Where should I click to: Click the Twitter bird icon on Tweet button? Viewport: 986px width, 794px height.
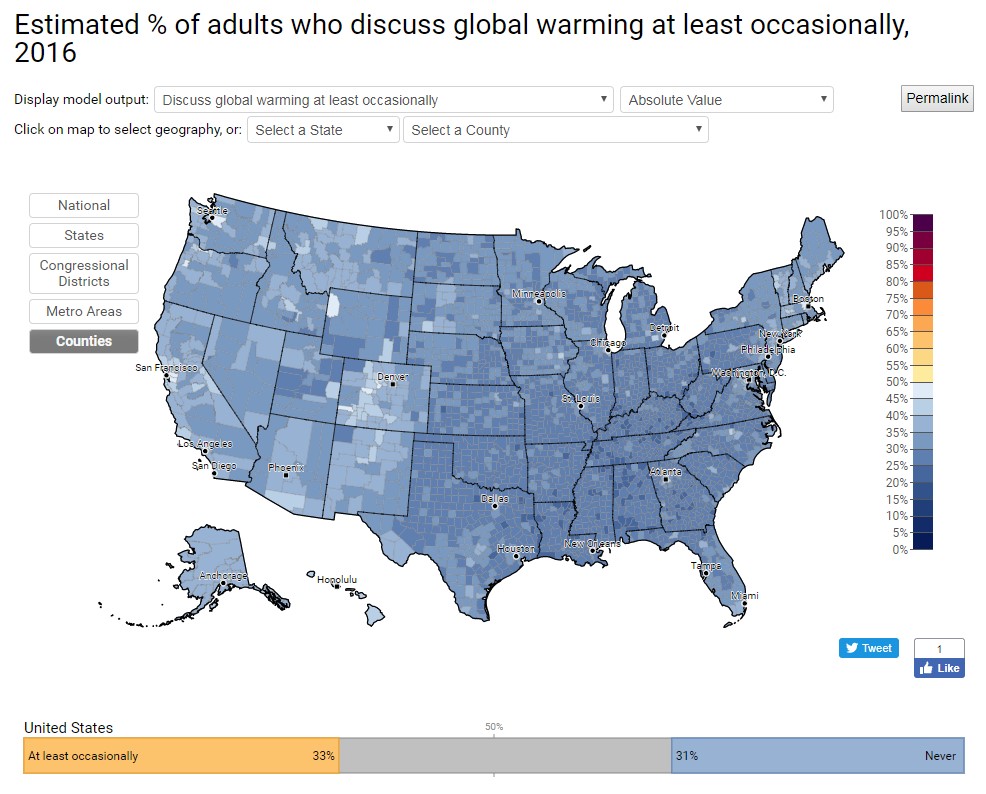854,647
